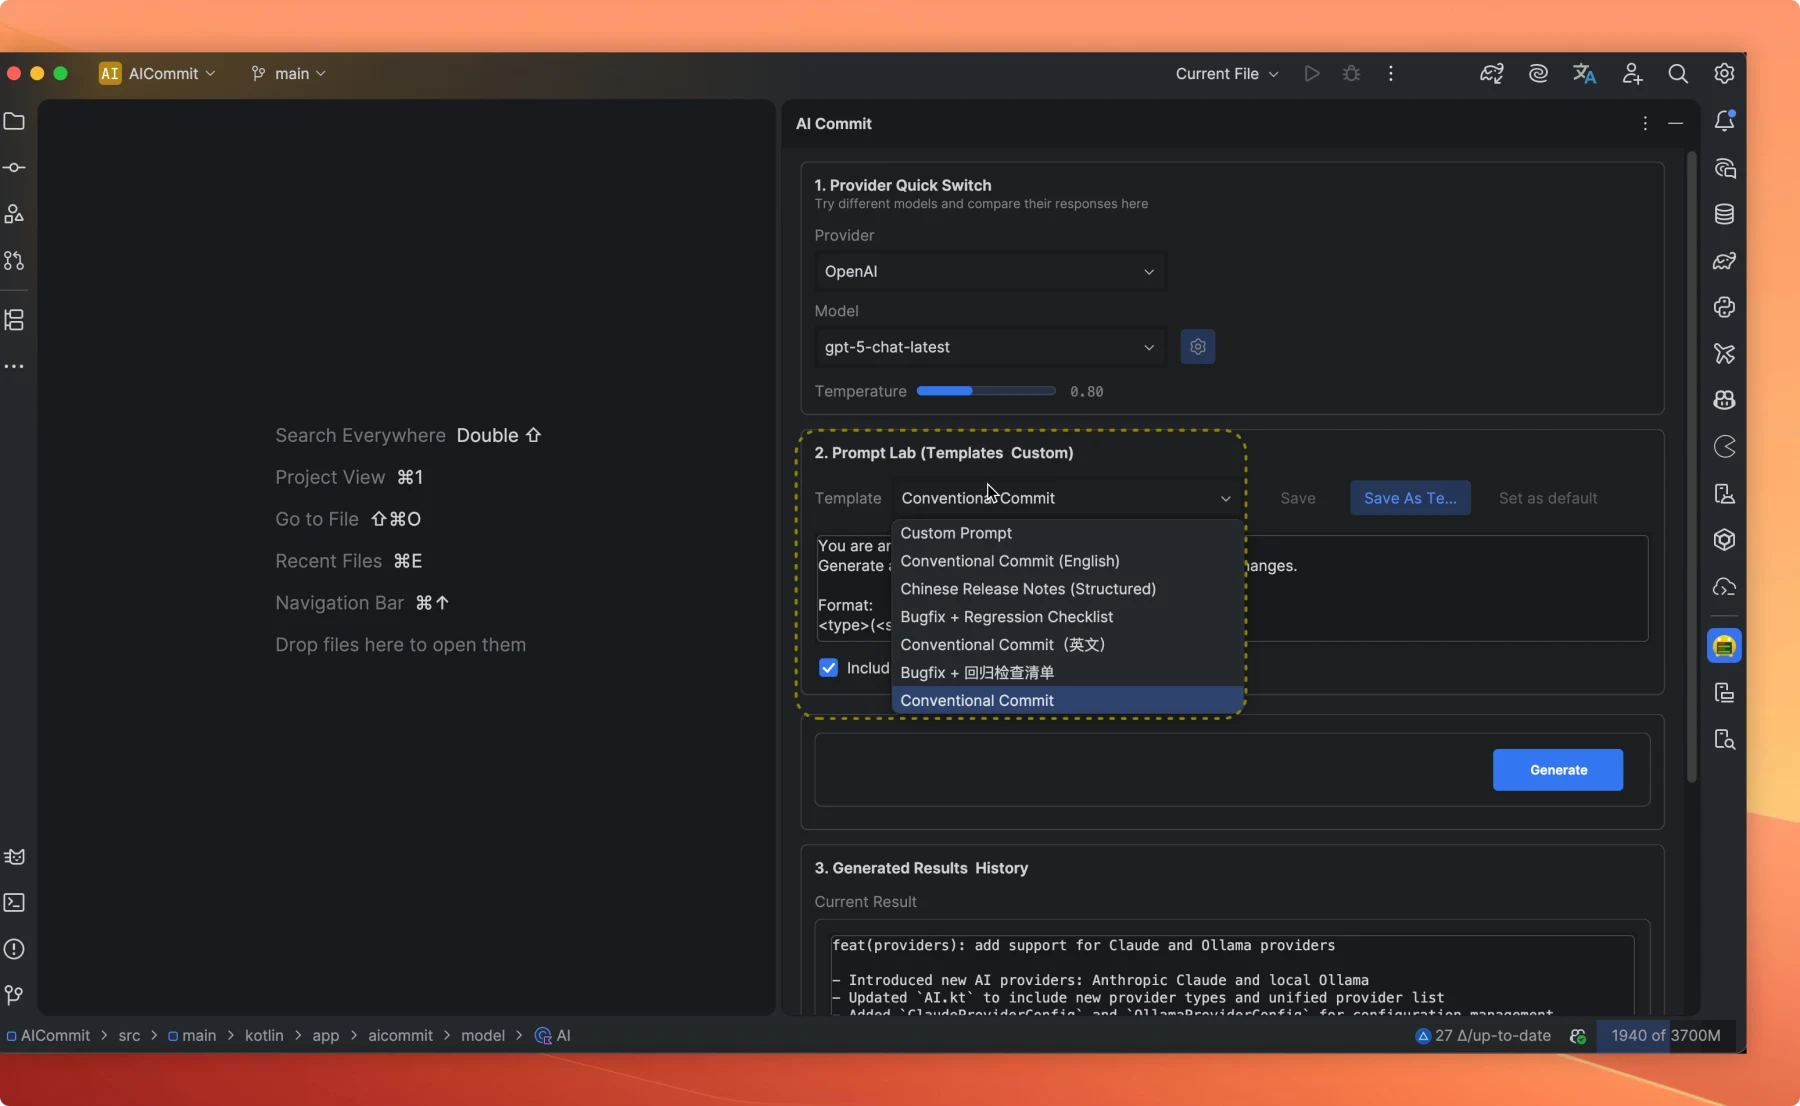Click Set as default
1800x1106 pixels.
1549,498
